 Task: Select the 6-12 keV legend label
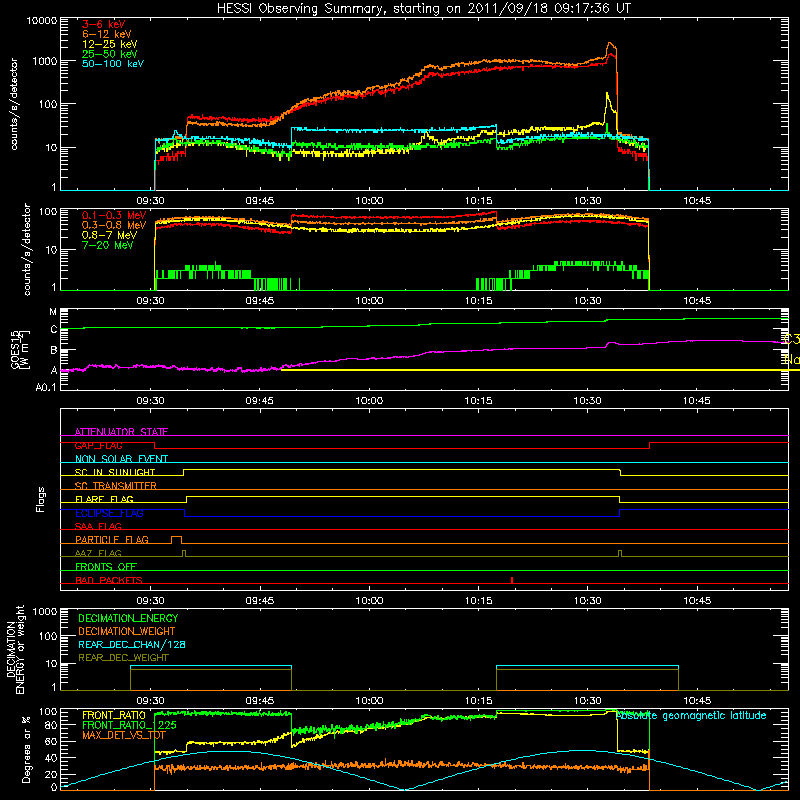[107, 34]
